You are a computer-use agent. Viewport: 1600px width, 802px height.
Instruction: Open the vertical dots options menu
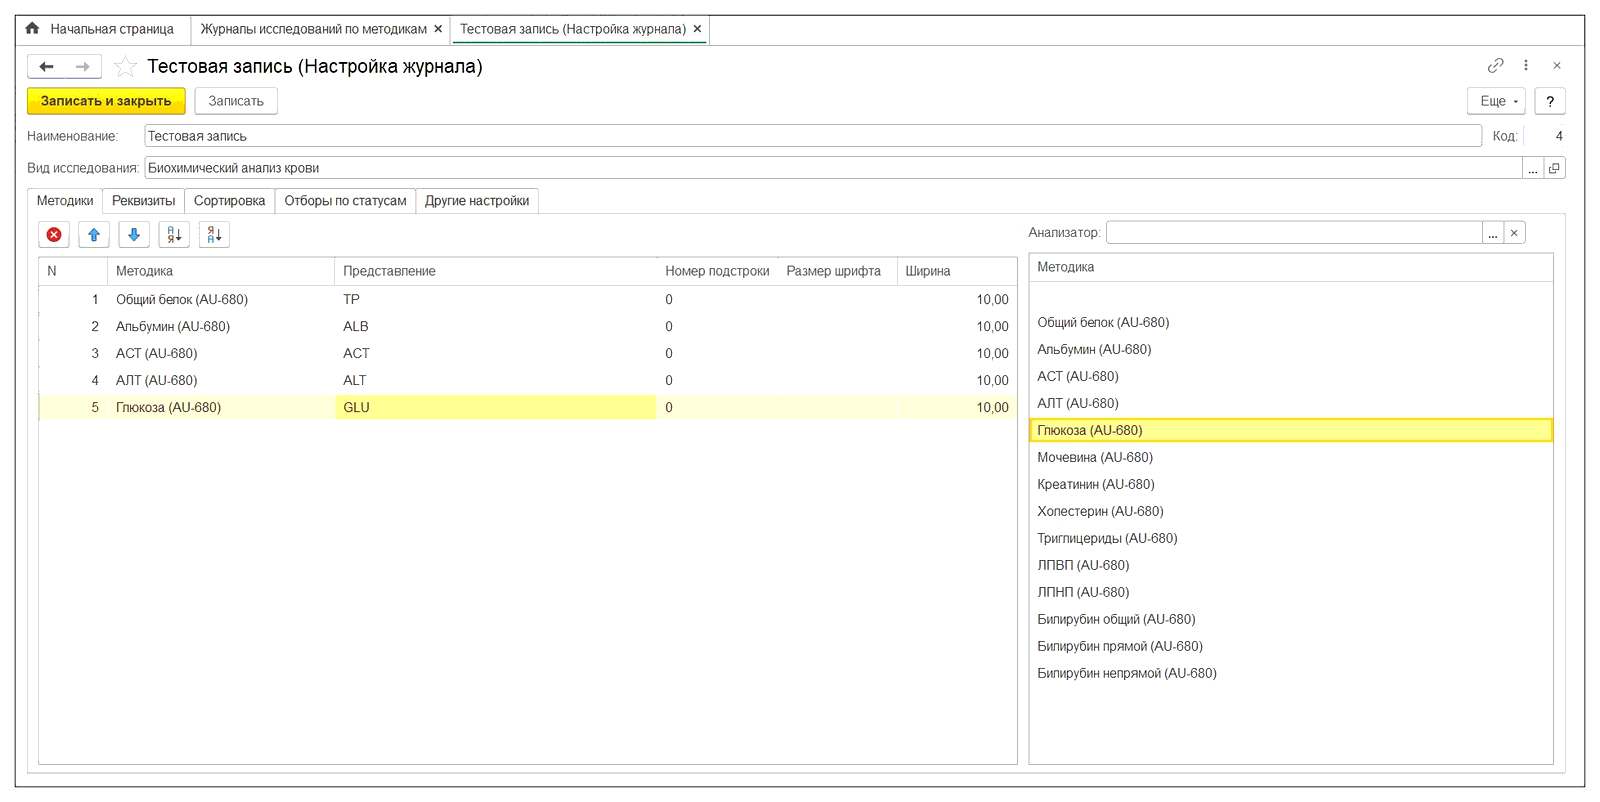pyautogui.click(x=1526, y=65)
